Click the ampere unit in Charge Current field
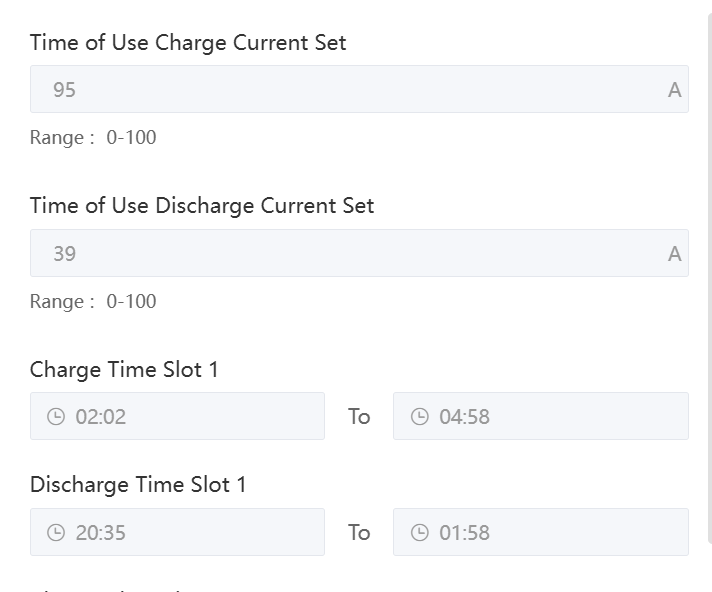Viewport: 712px width, 592px height. [x=675, y=90]
